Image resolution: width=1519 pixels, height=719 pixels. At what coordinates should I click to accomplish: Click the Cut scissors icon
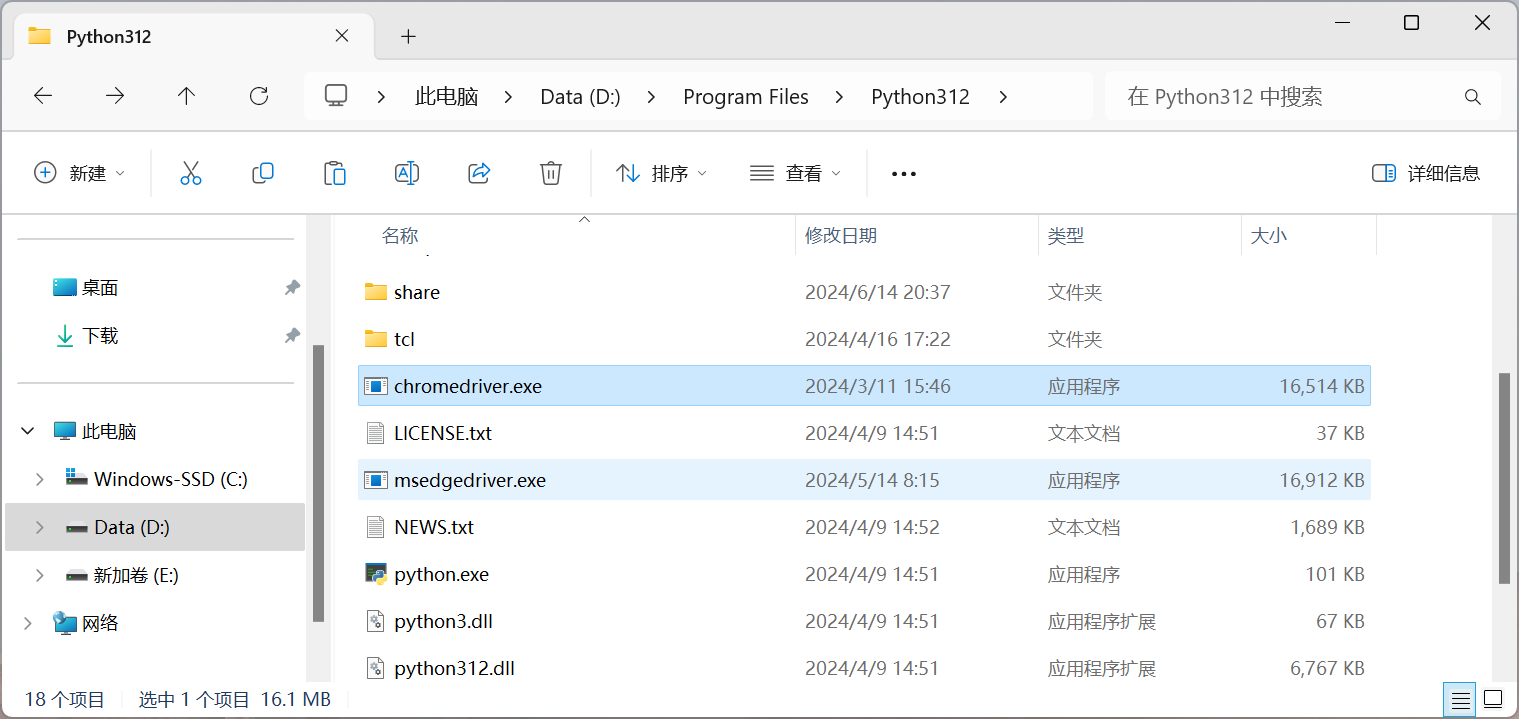191,173
